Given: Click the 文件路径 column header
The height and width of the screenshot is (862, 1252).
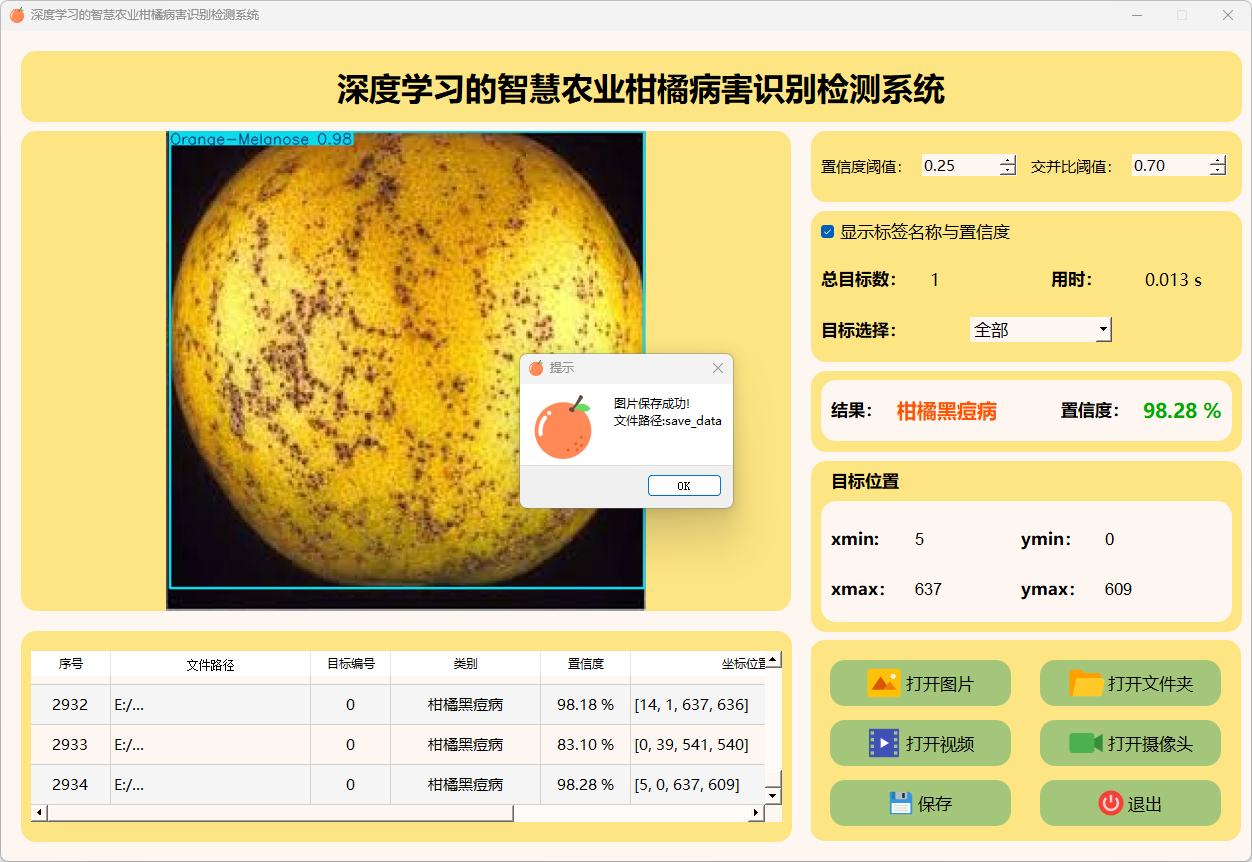Looking at the screenshot, I should (x=210, y=665).
